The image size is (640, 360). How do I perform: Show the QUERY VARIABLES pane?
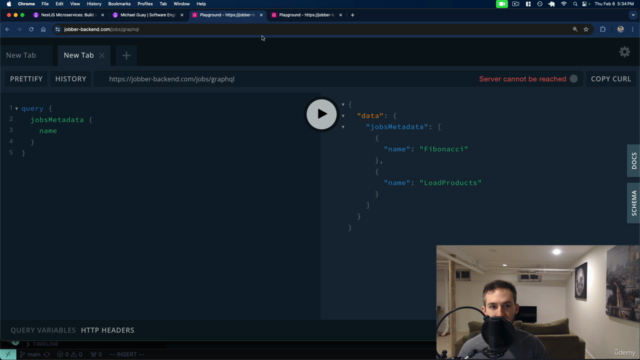click(x=43, y=330)
